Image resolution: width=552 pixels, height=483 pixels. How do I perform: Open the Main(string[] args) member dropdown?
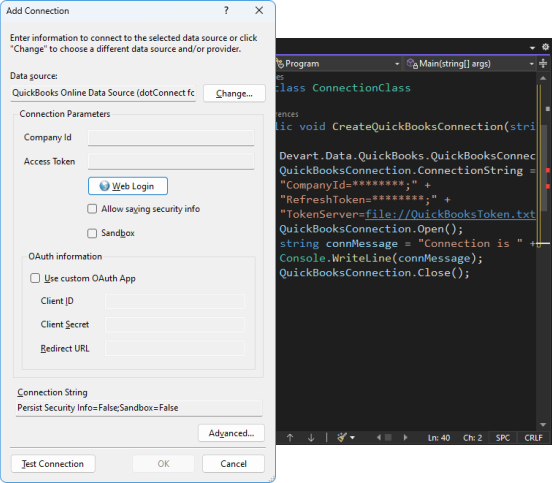(x=531, y=64)
